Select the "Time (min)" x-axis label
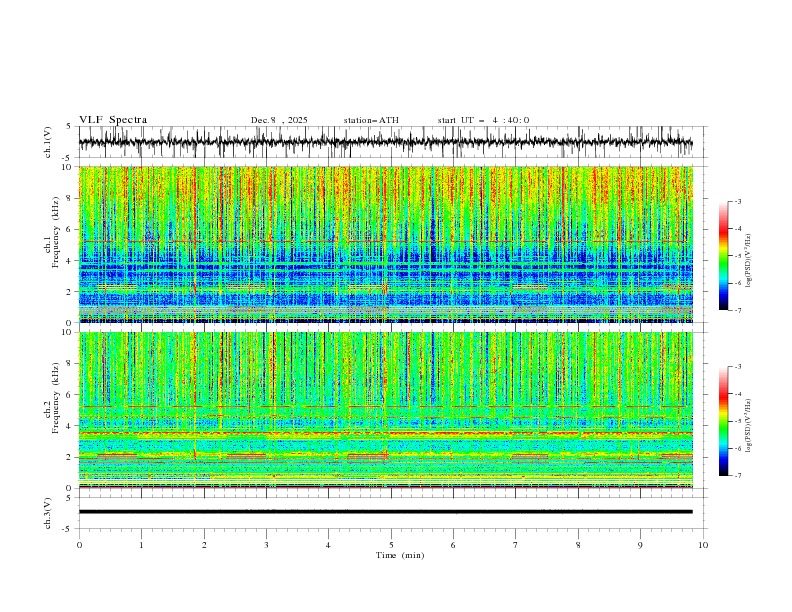792x612 pixels. point(400,555)
